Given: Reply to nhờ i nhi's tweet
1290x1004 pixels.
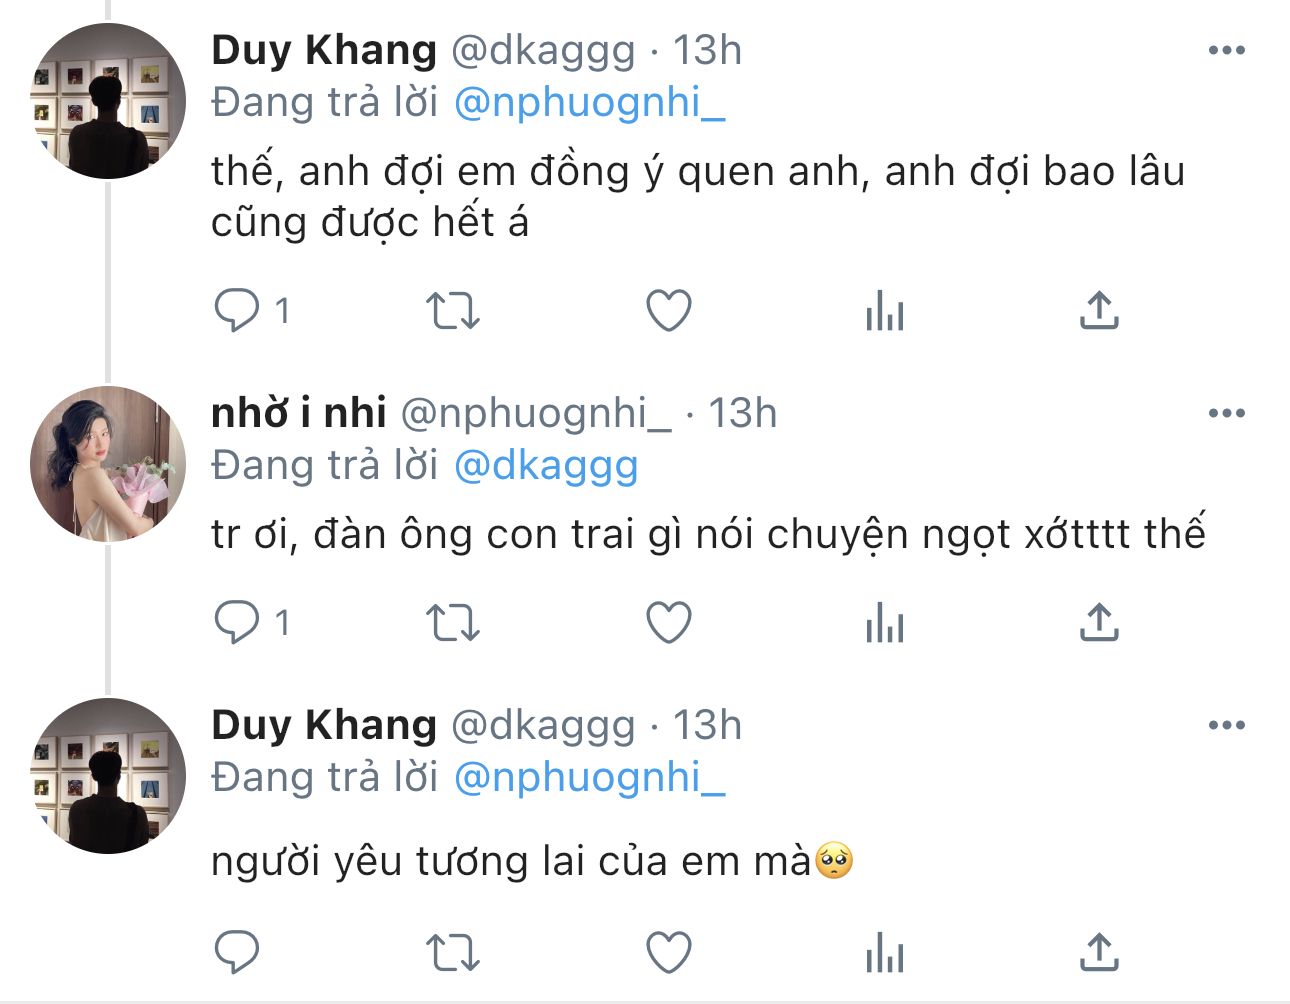Looking at the screenshot, I should tap(237, 623).
